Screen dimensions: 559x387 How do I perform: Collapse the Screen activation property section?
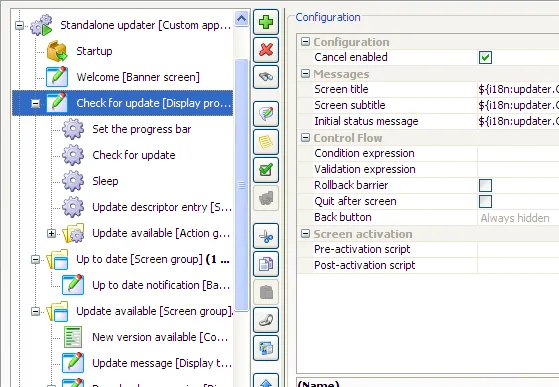click(305, 234)
